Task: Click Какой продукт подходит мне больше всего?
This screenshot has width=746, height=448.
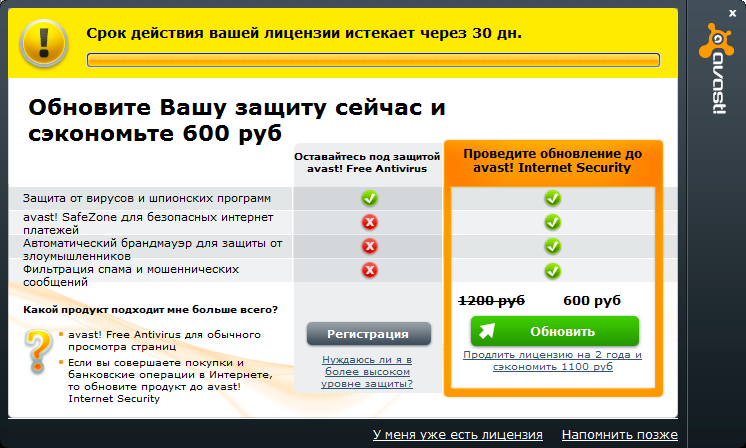Action: [x=150, y=310]
